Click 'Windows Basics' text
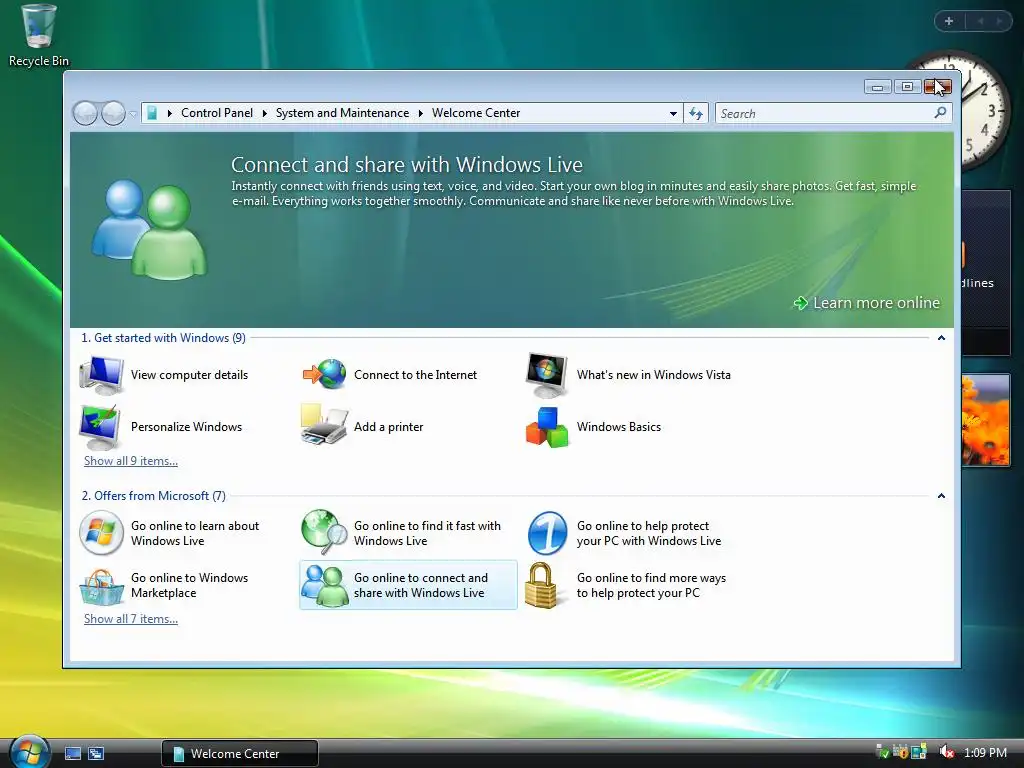 click(618, 426)
